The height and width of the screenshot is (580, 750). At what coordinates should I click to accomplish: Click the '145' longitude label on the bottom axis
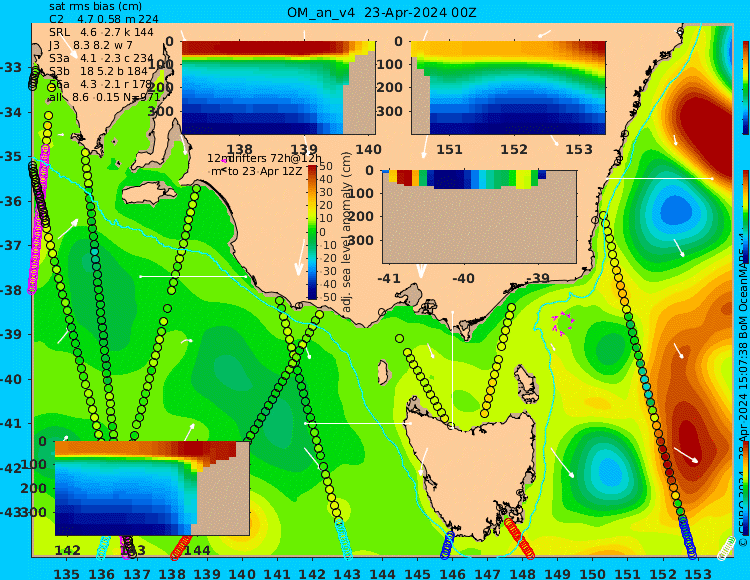coord(417,573)
